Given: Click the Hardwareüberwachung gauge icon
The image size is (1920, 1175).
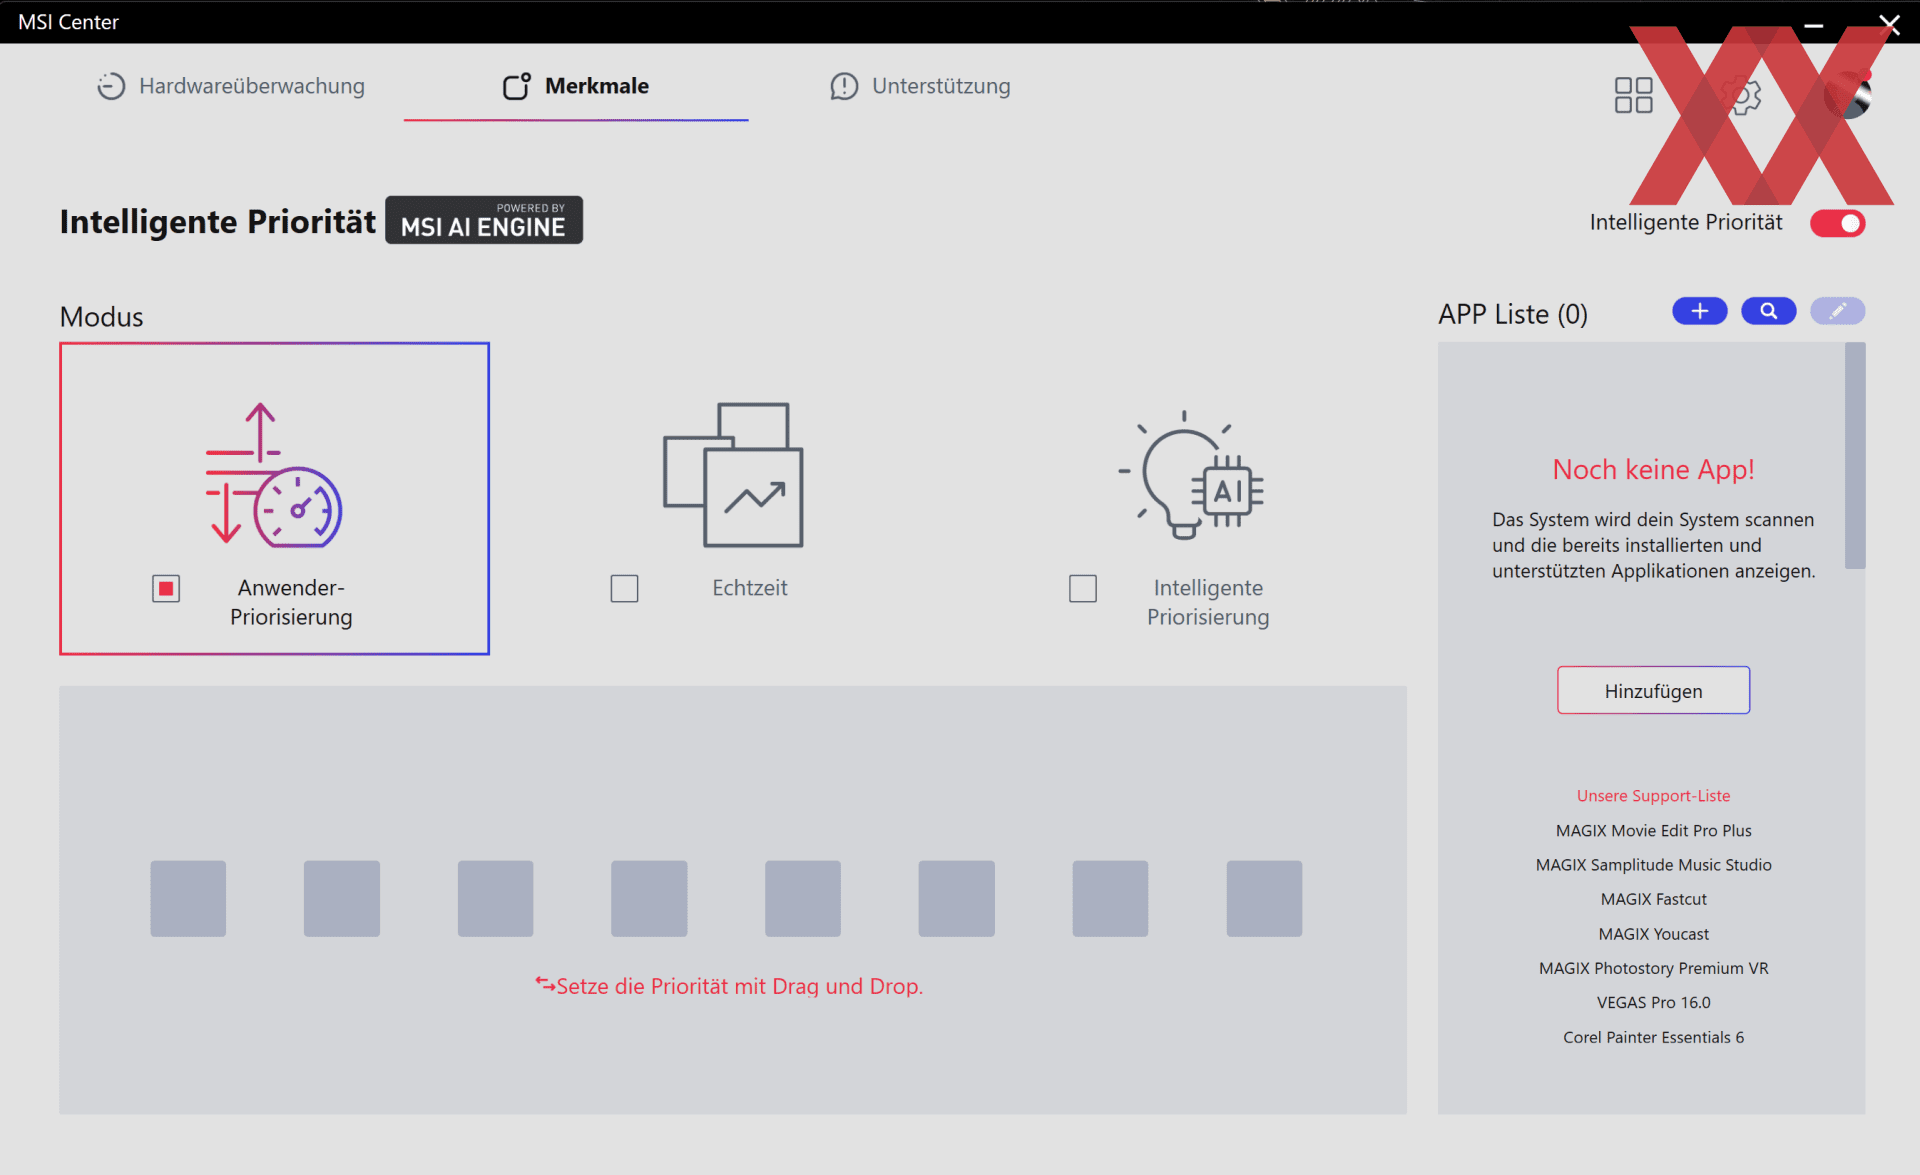Looking at the screenshot, I should point(111,86).
